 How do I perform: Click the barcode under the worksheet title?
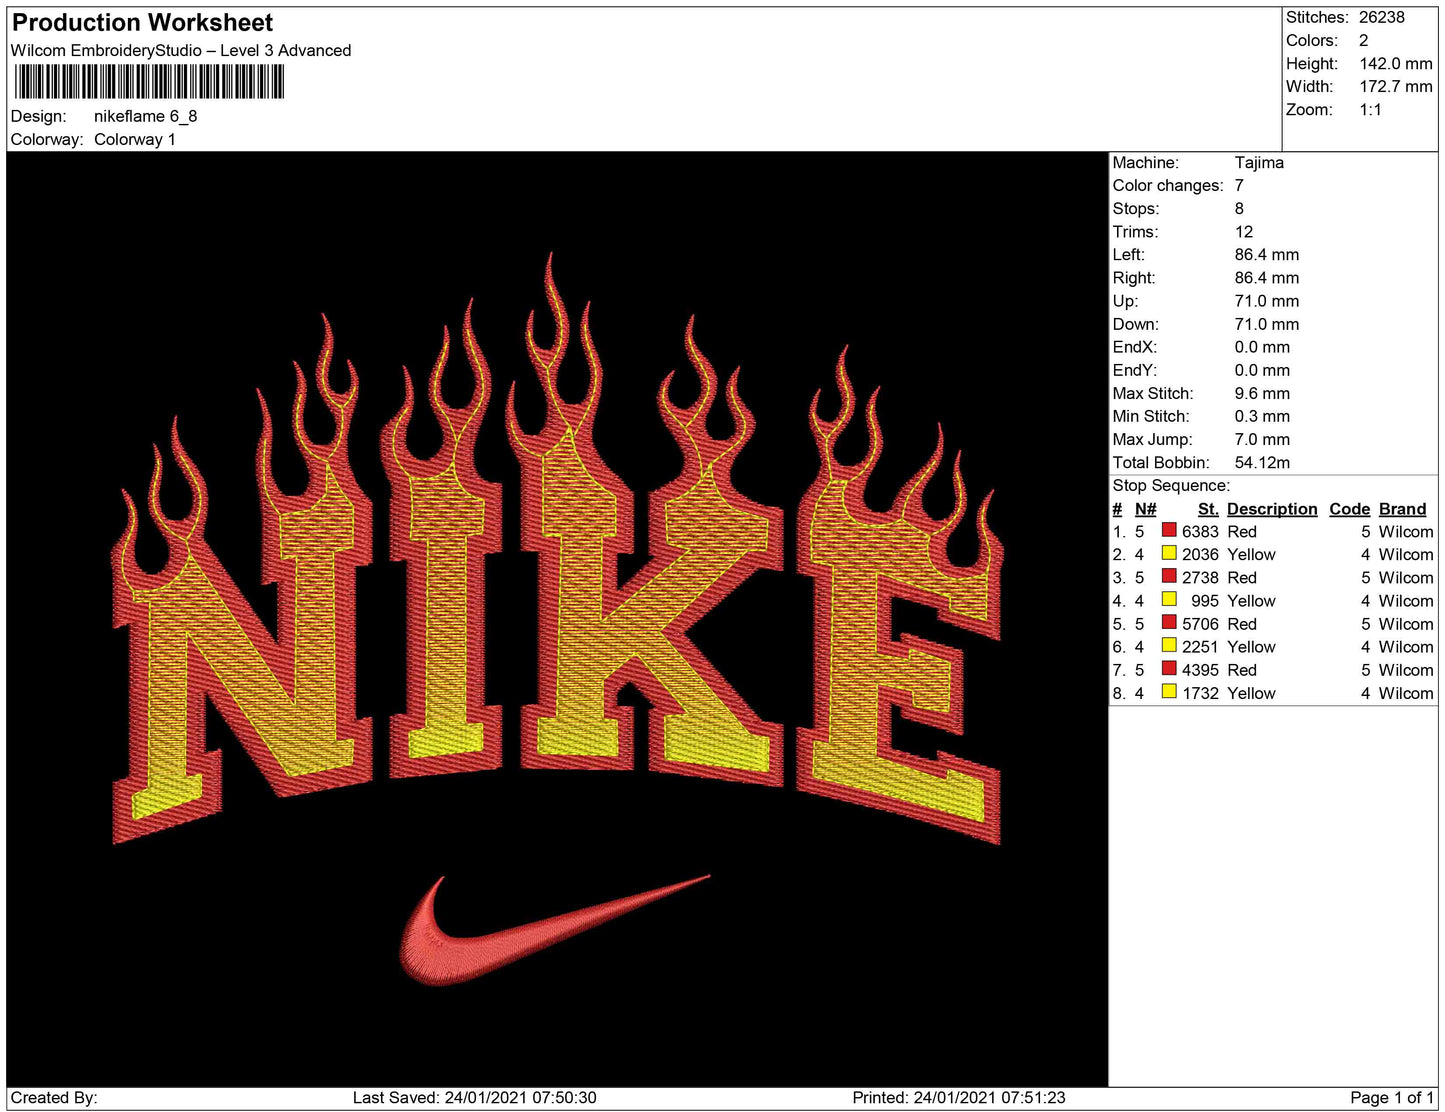[x=150, y=82]
